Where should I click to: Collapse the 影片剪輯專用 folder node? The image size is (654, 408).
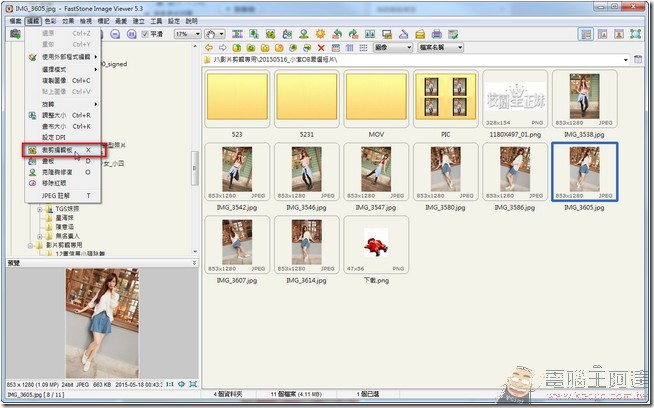[x=30, y=245]
